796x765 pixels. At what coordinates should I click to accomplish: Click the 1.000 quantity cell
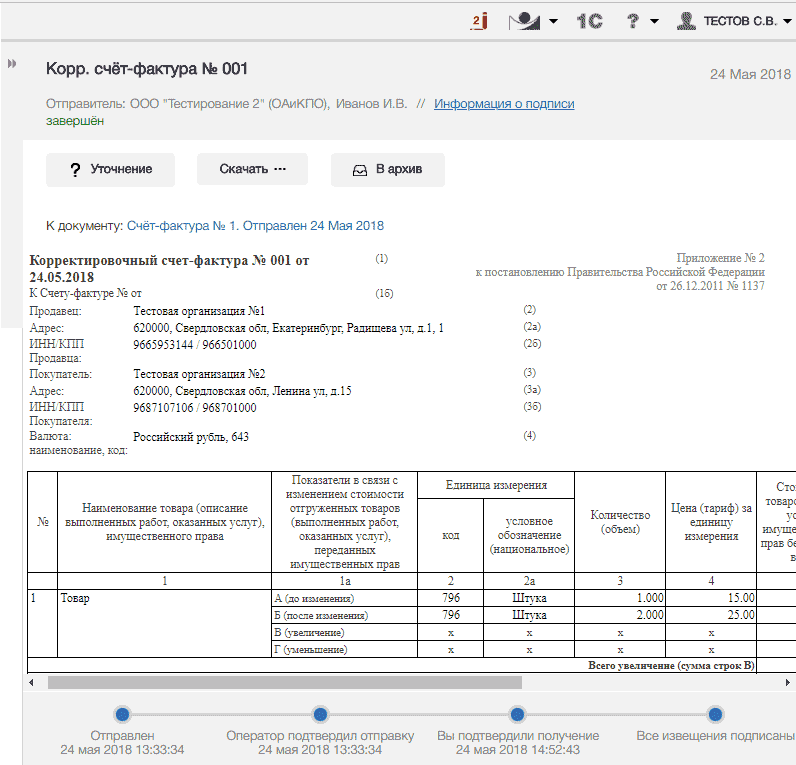pos(620,598)
